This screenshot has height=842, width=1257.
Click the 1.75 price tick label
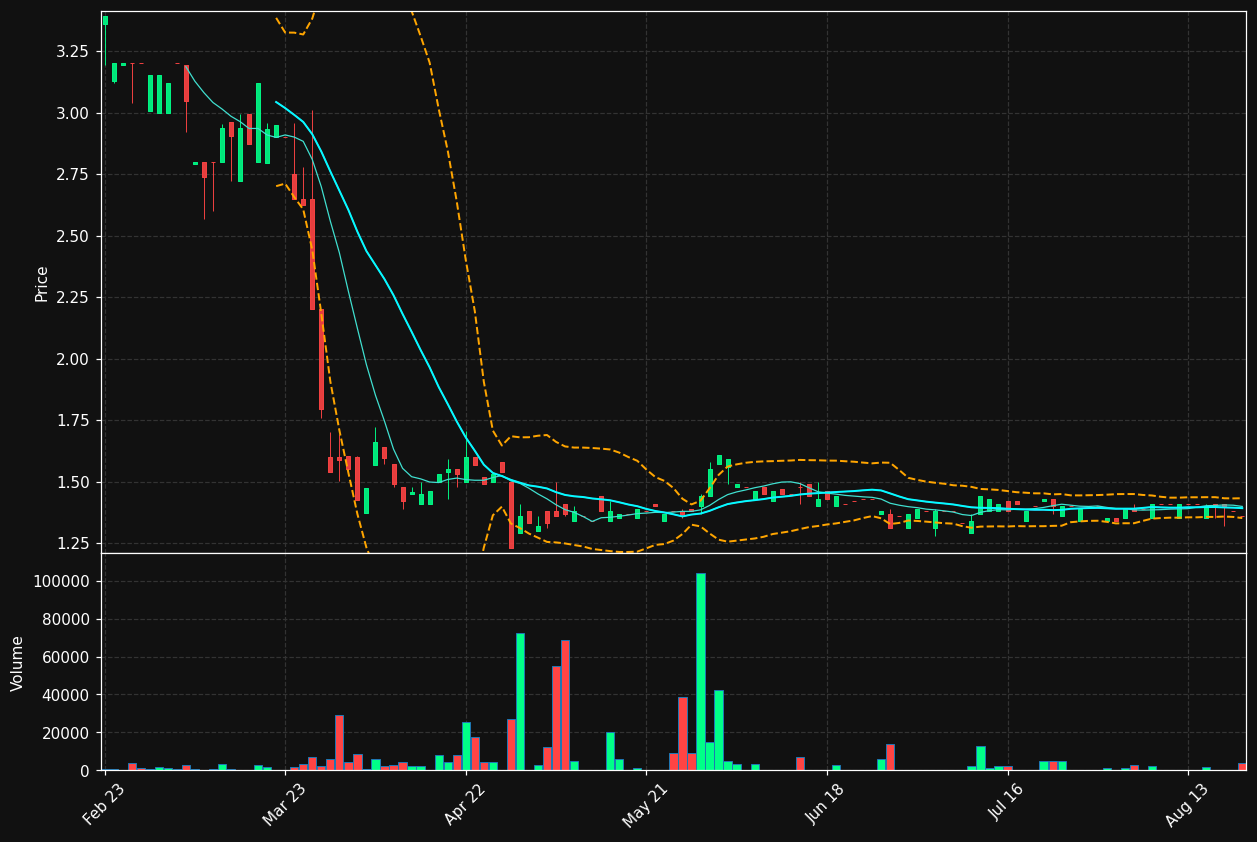(x=72, y=421)
